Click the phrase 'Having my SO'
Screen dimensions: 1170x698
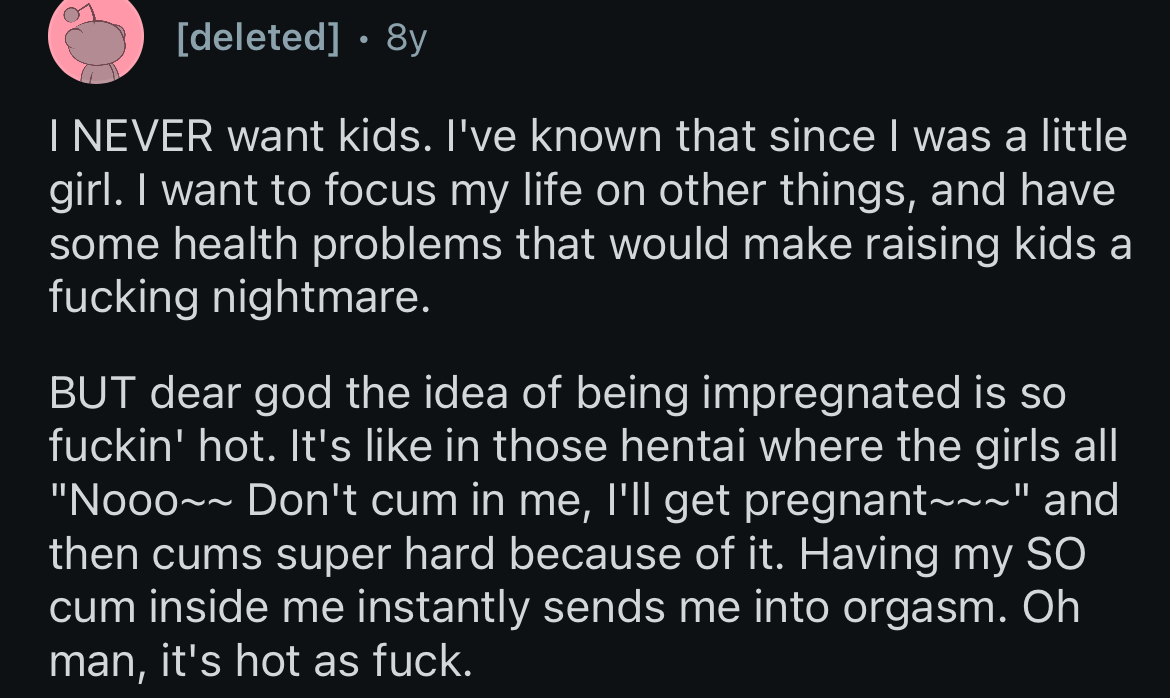[x=942, y=556]
